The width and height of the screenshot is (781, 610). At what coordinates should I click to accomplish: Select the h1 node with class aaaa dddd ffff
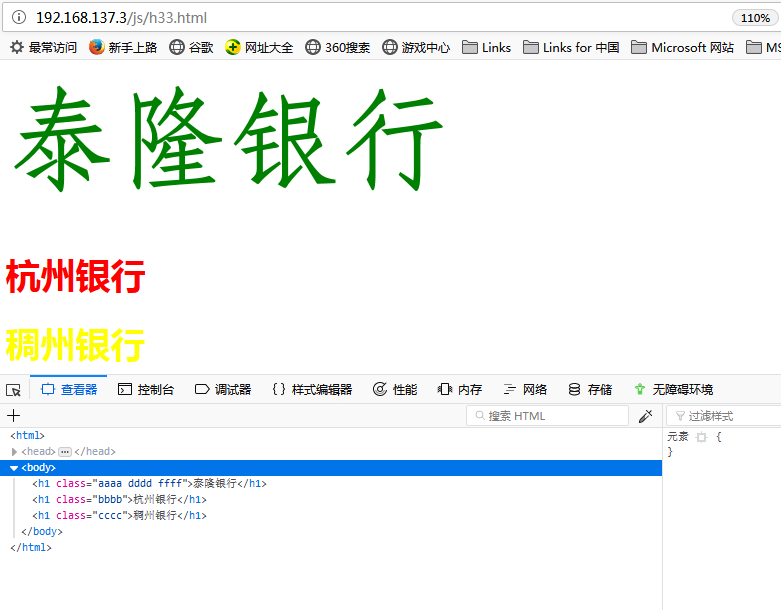point(149,484)
